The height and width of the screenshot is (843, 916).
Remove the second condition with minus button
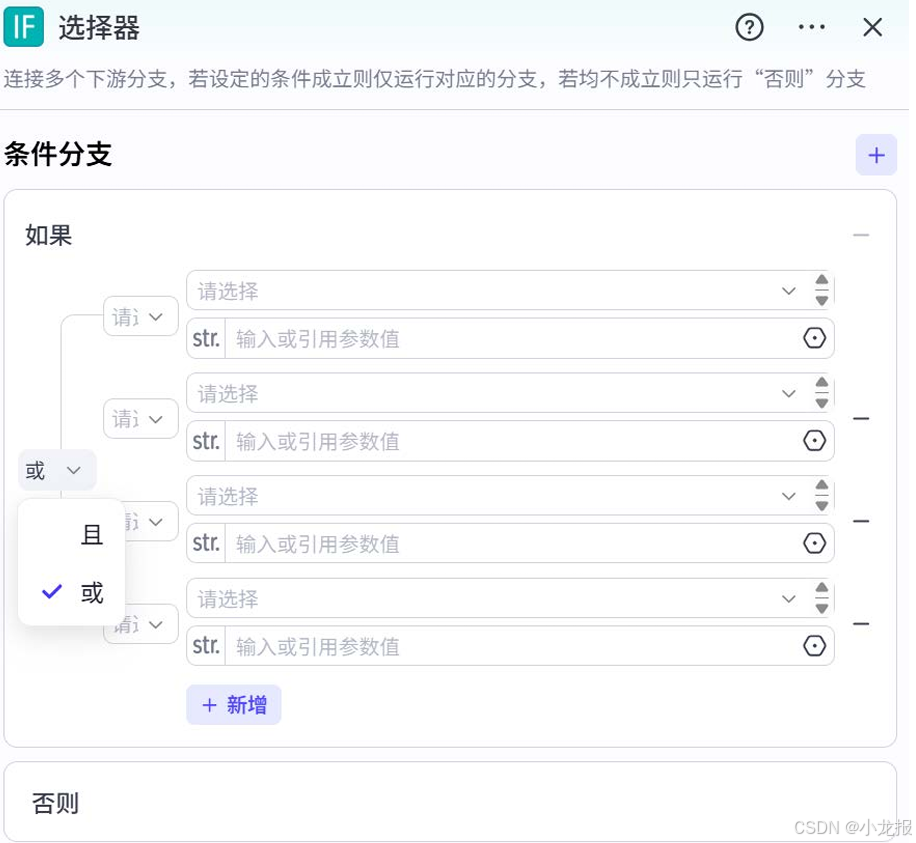point(861,417)
